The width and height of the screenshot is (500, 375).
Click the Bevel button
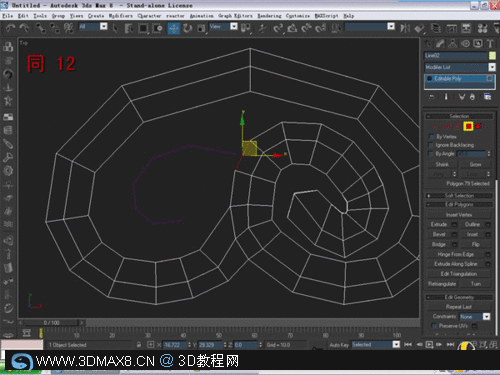pyautogui.click(x=439, y=234)
